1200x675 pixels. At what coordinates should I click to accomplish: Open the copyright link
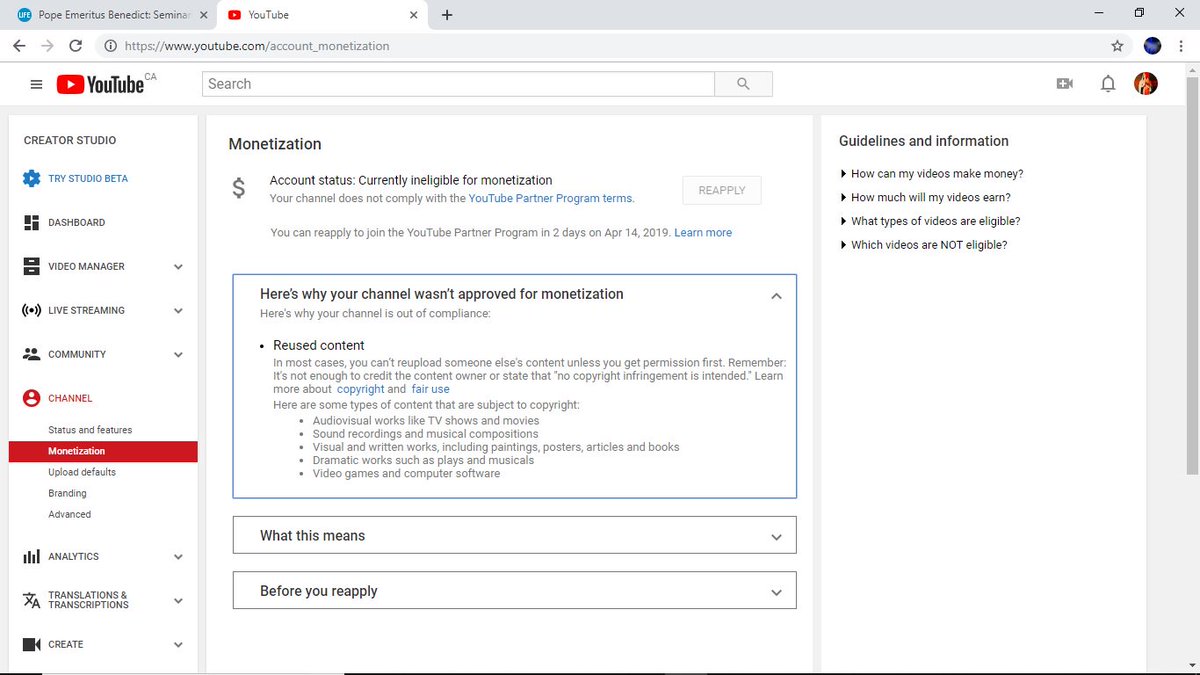coord(360,389)
